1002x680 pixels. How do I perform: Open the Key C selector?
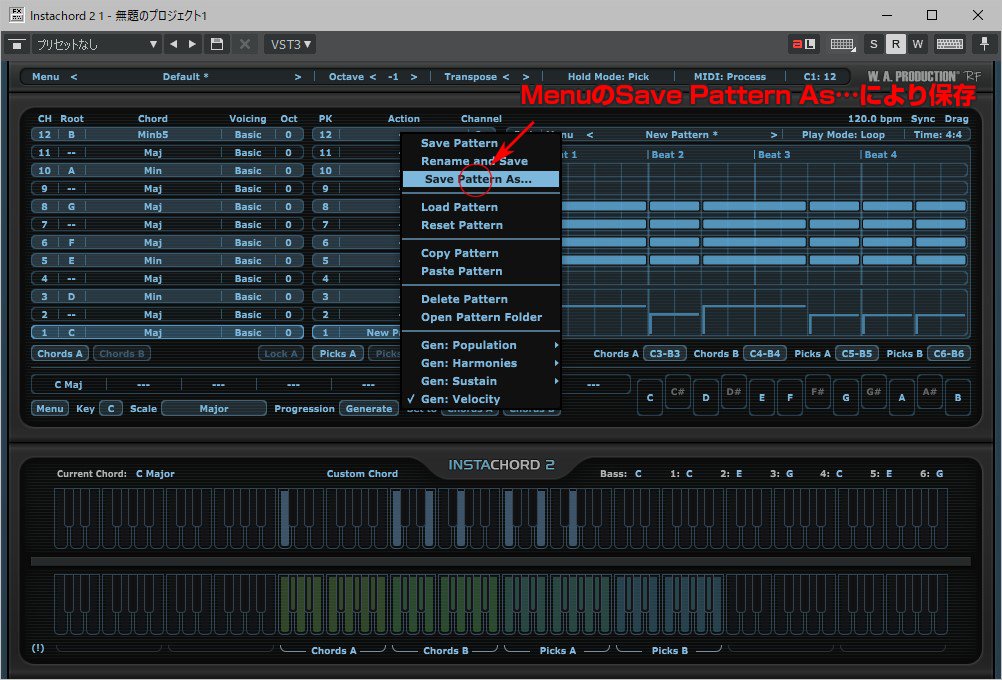coord(111,408)
